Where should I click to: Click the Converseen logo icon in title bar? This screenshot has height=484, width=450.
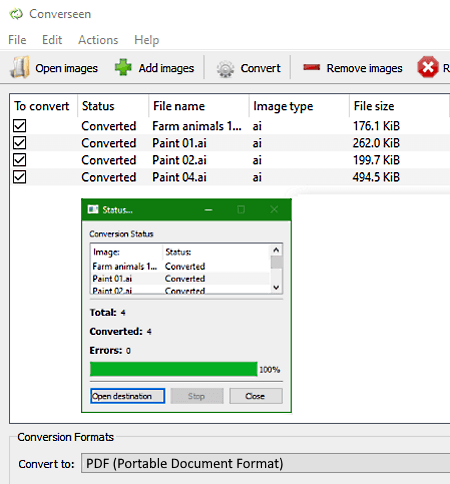[x=16, y=14]
